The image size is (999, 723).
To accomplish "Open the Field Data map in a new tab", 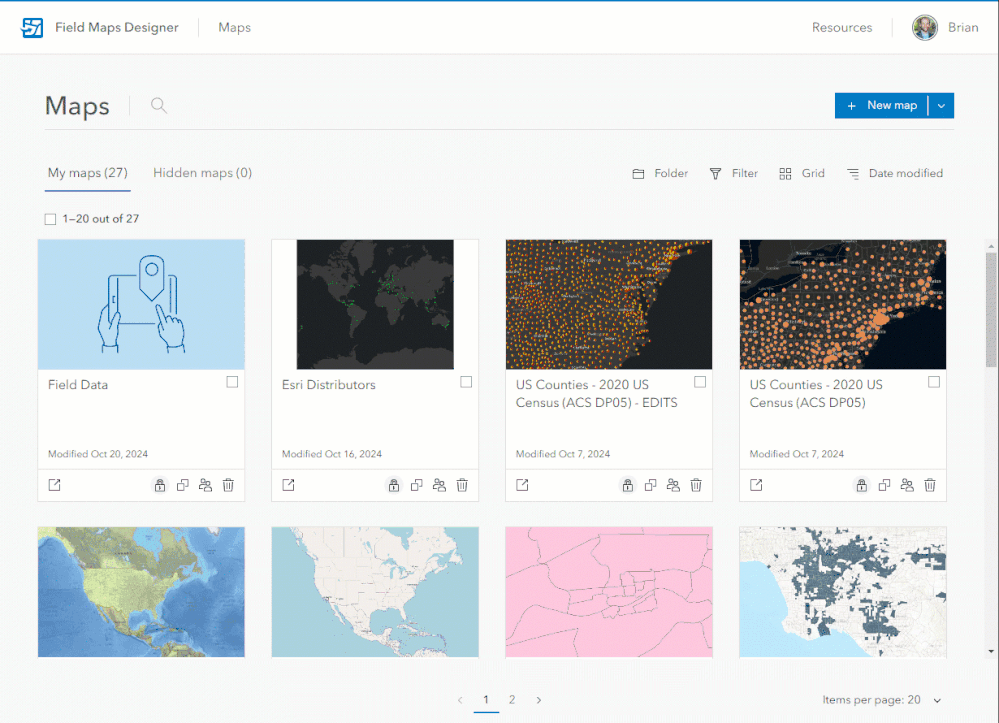I will point(54,485).
